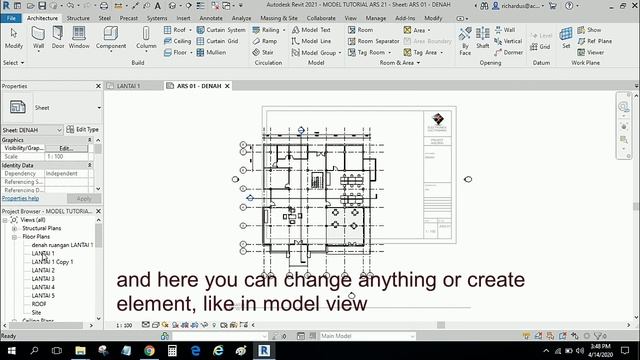This screenshot has height=360, width=640.
Task: Open the Sheet type selector dropdown
Action: 99,108
